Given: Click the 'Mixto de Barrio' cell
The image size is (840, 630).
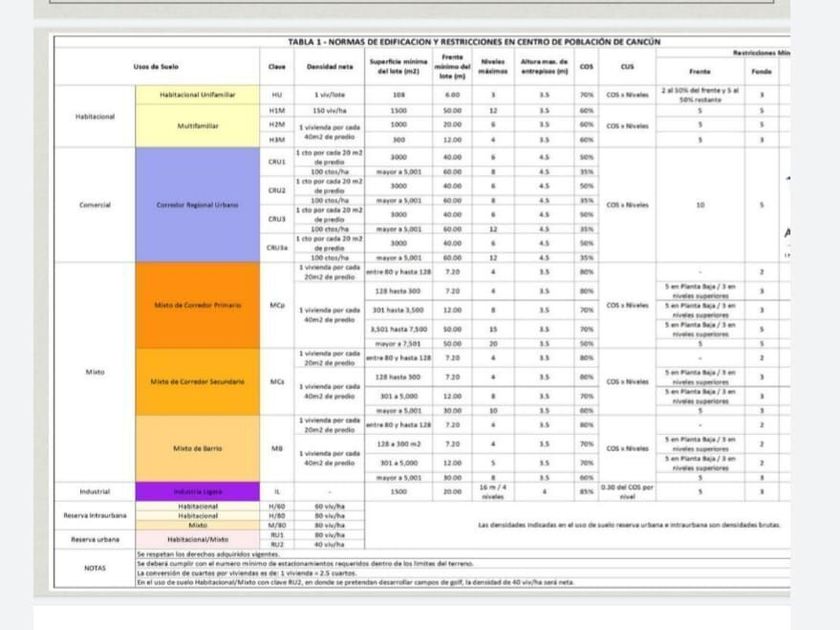Looking at the screenshot, I should coord(198,448).
